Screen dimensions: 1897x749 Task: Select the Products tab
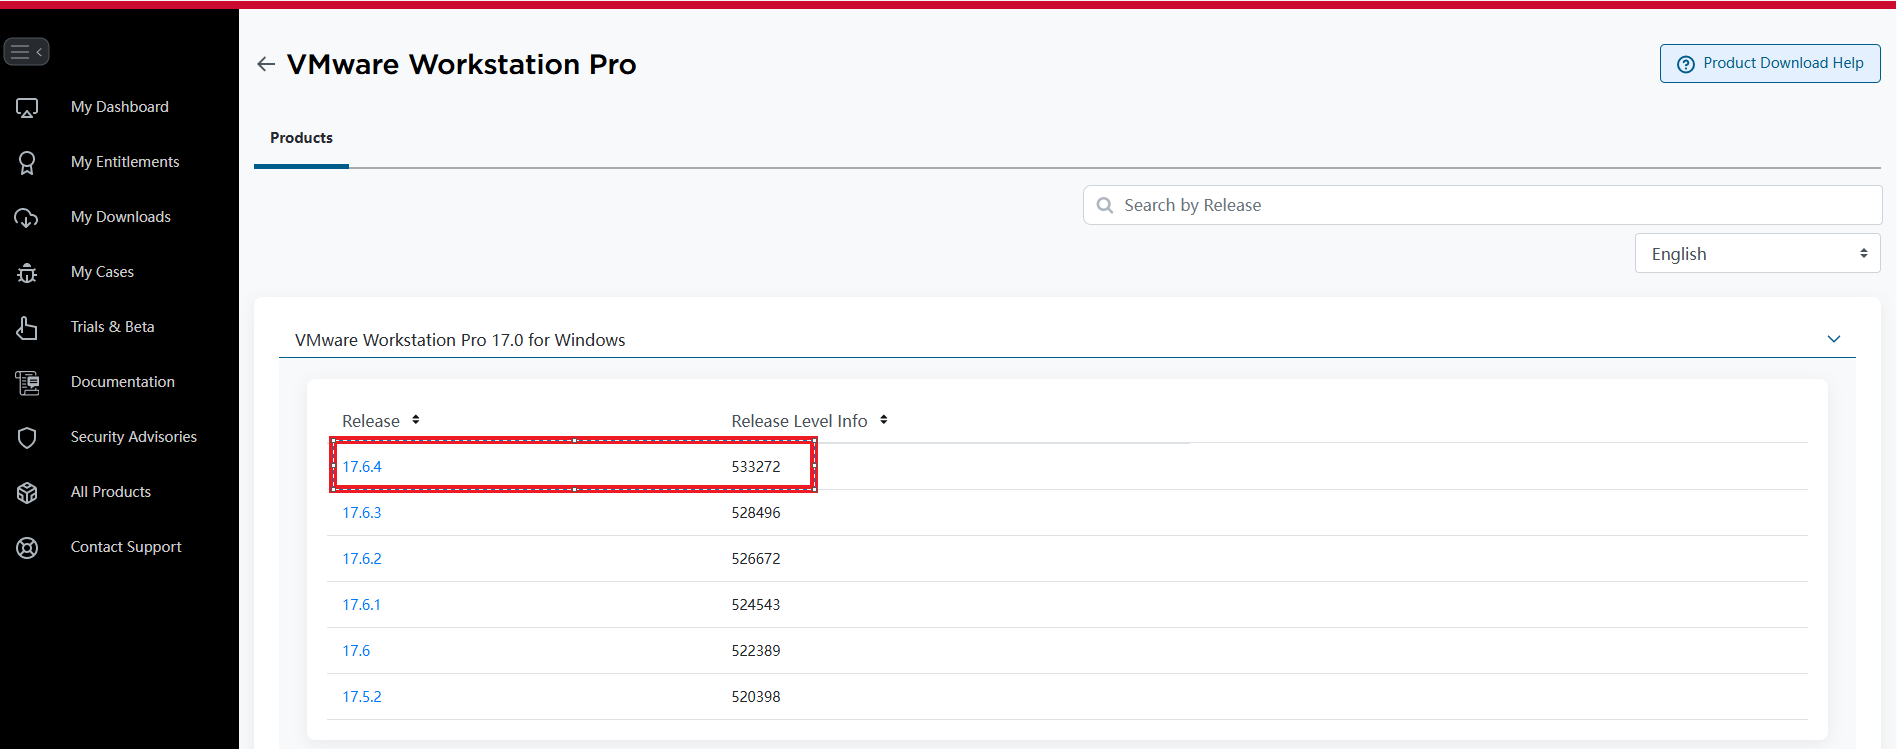(301, 138)
